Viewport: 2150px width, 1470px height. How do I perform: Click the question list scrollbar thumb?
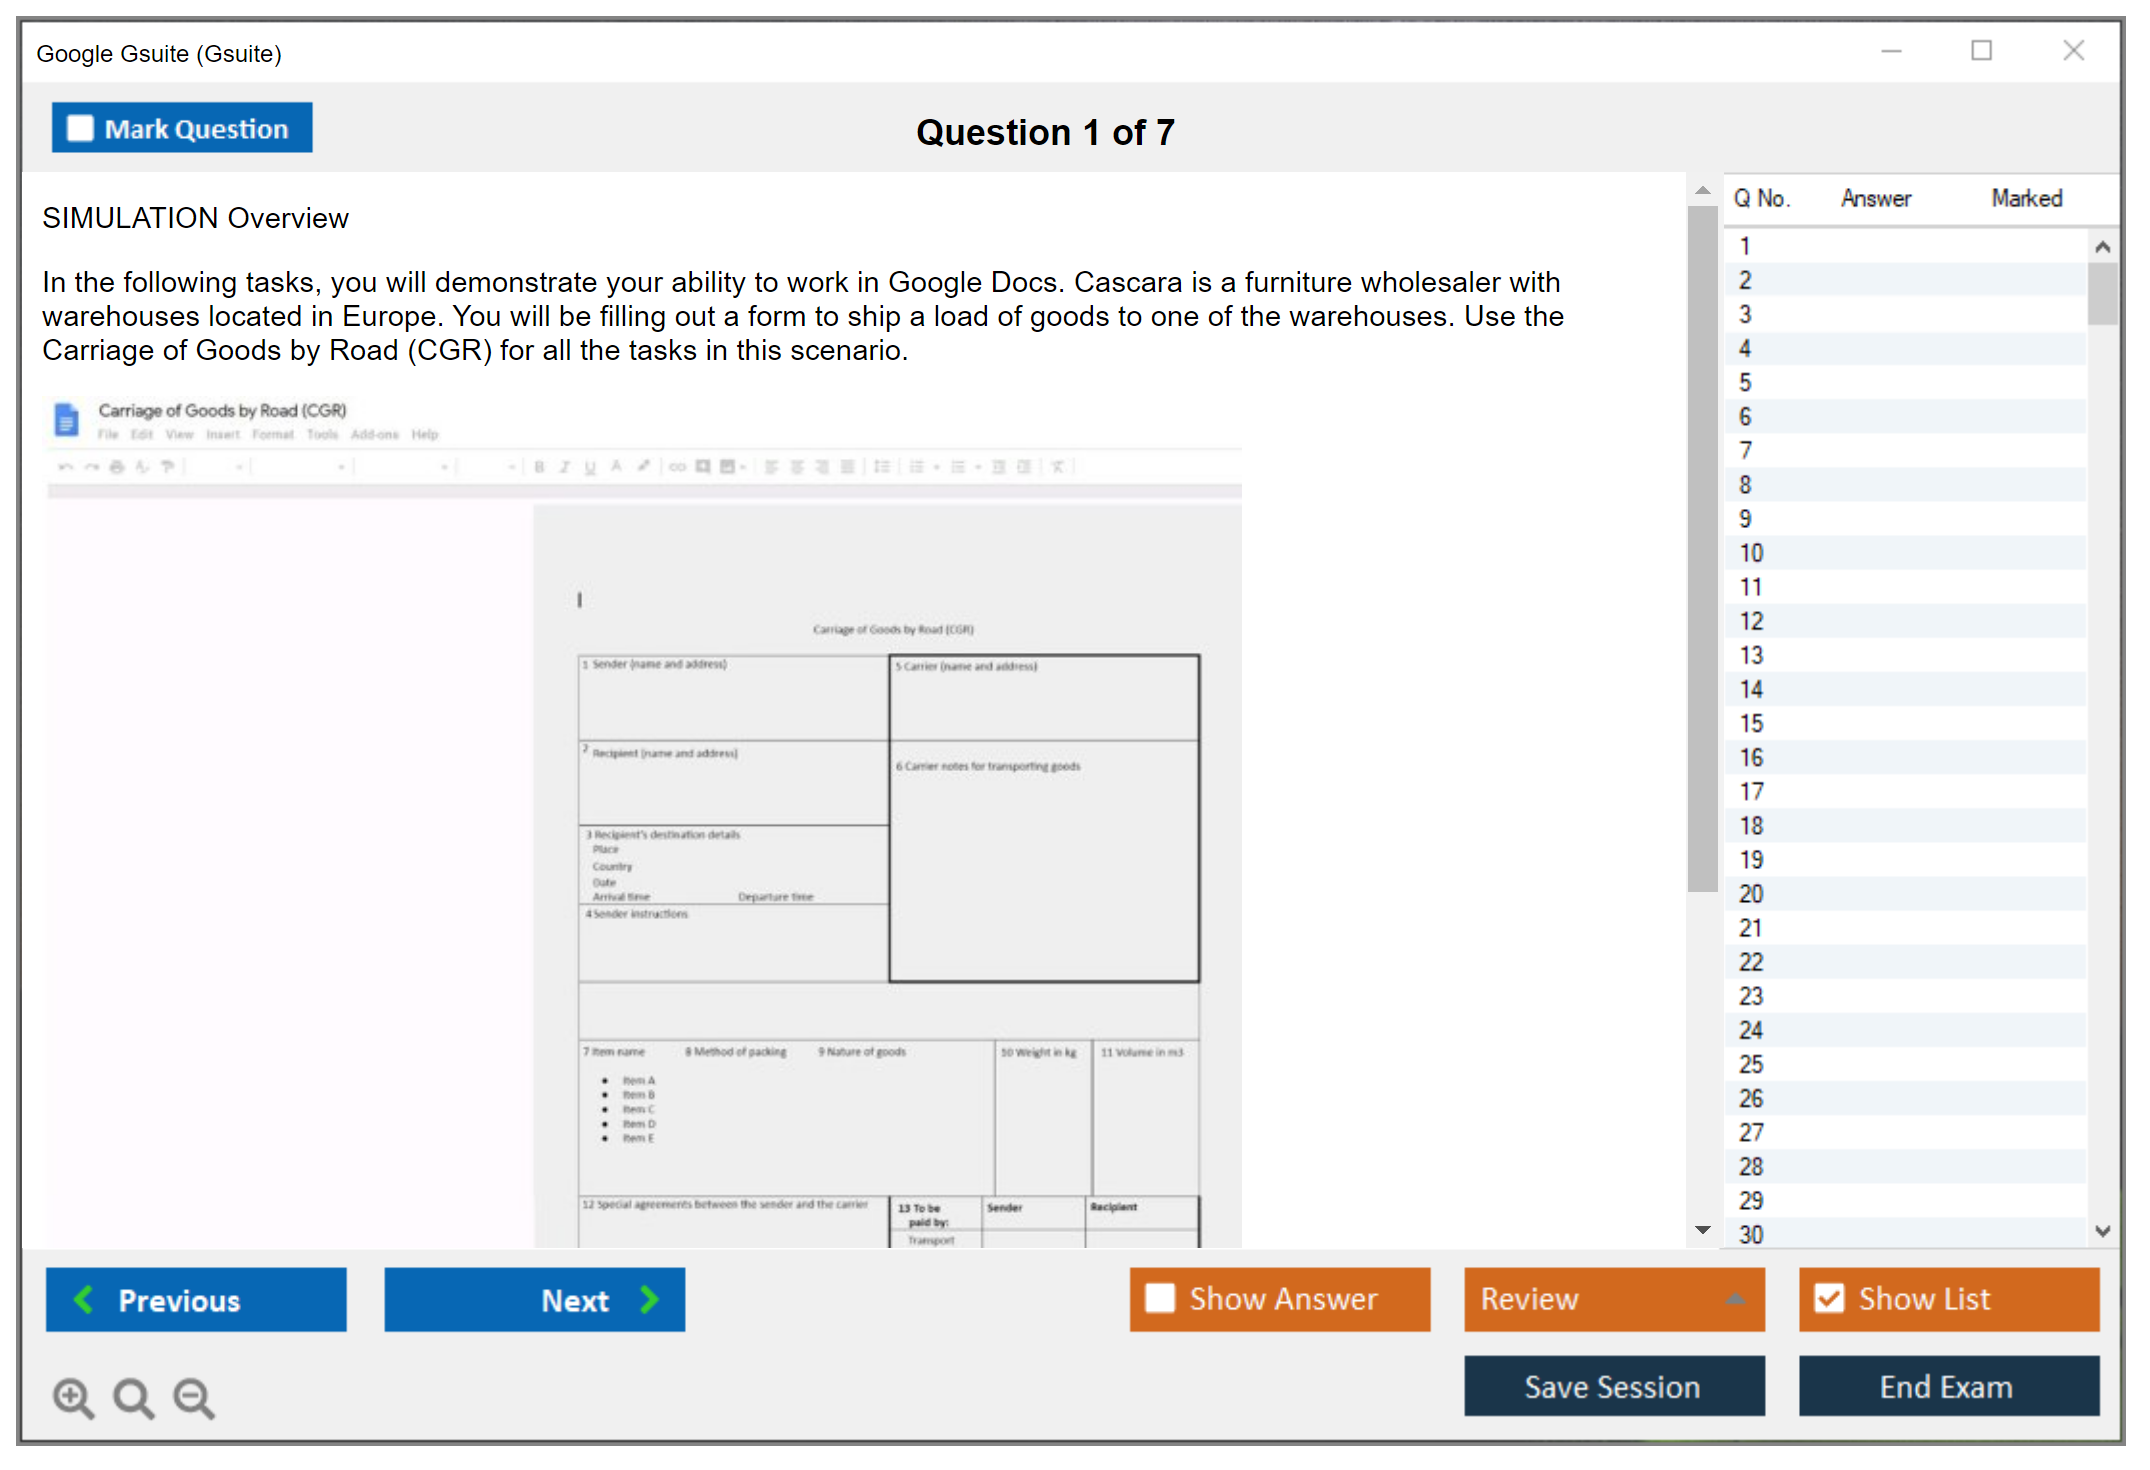[x=2102, y=293]
